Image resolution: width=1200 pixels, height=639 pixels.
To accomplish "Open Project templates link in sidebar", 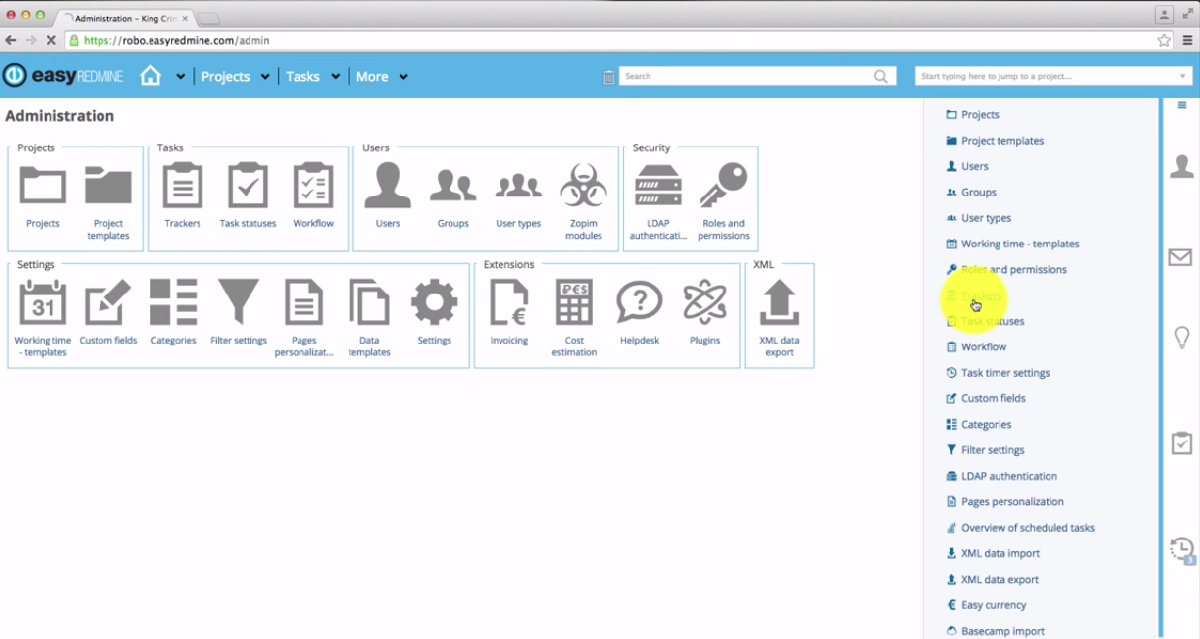I will tap(1002, 141).
